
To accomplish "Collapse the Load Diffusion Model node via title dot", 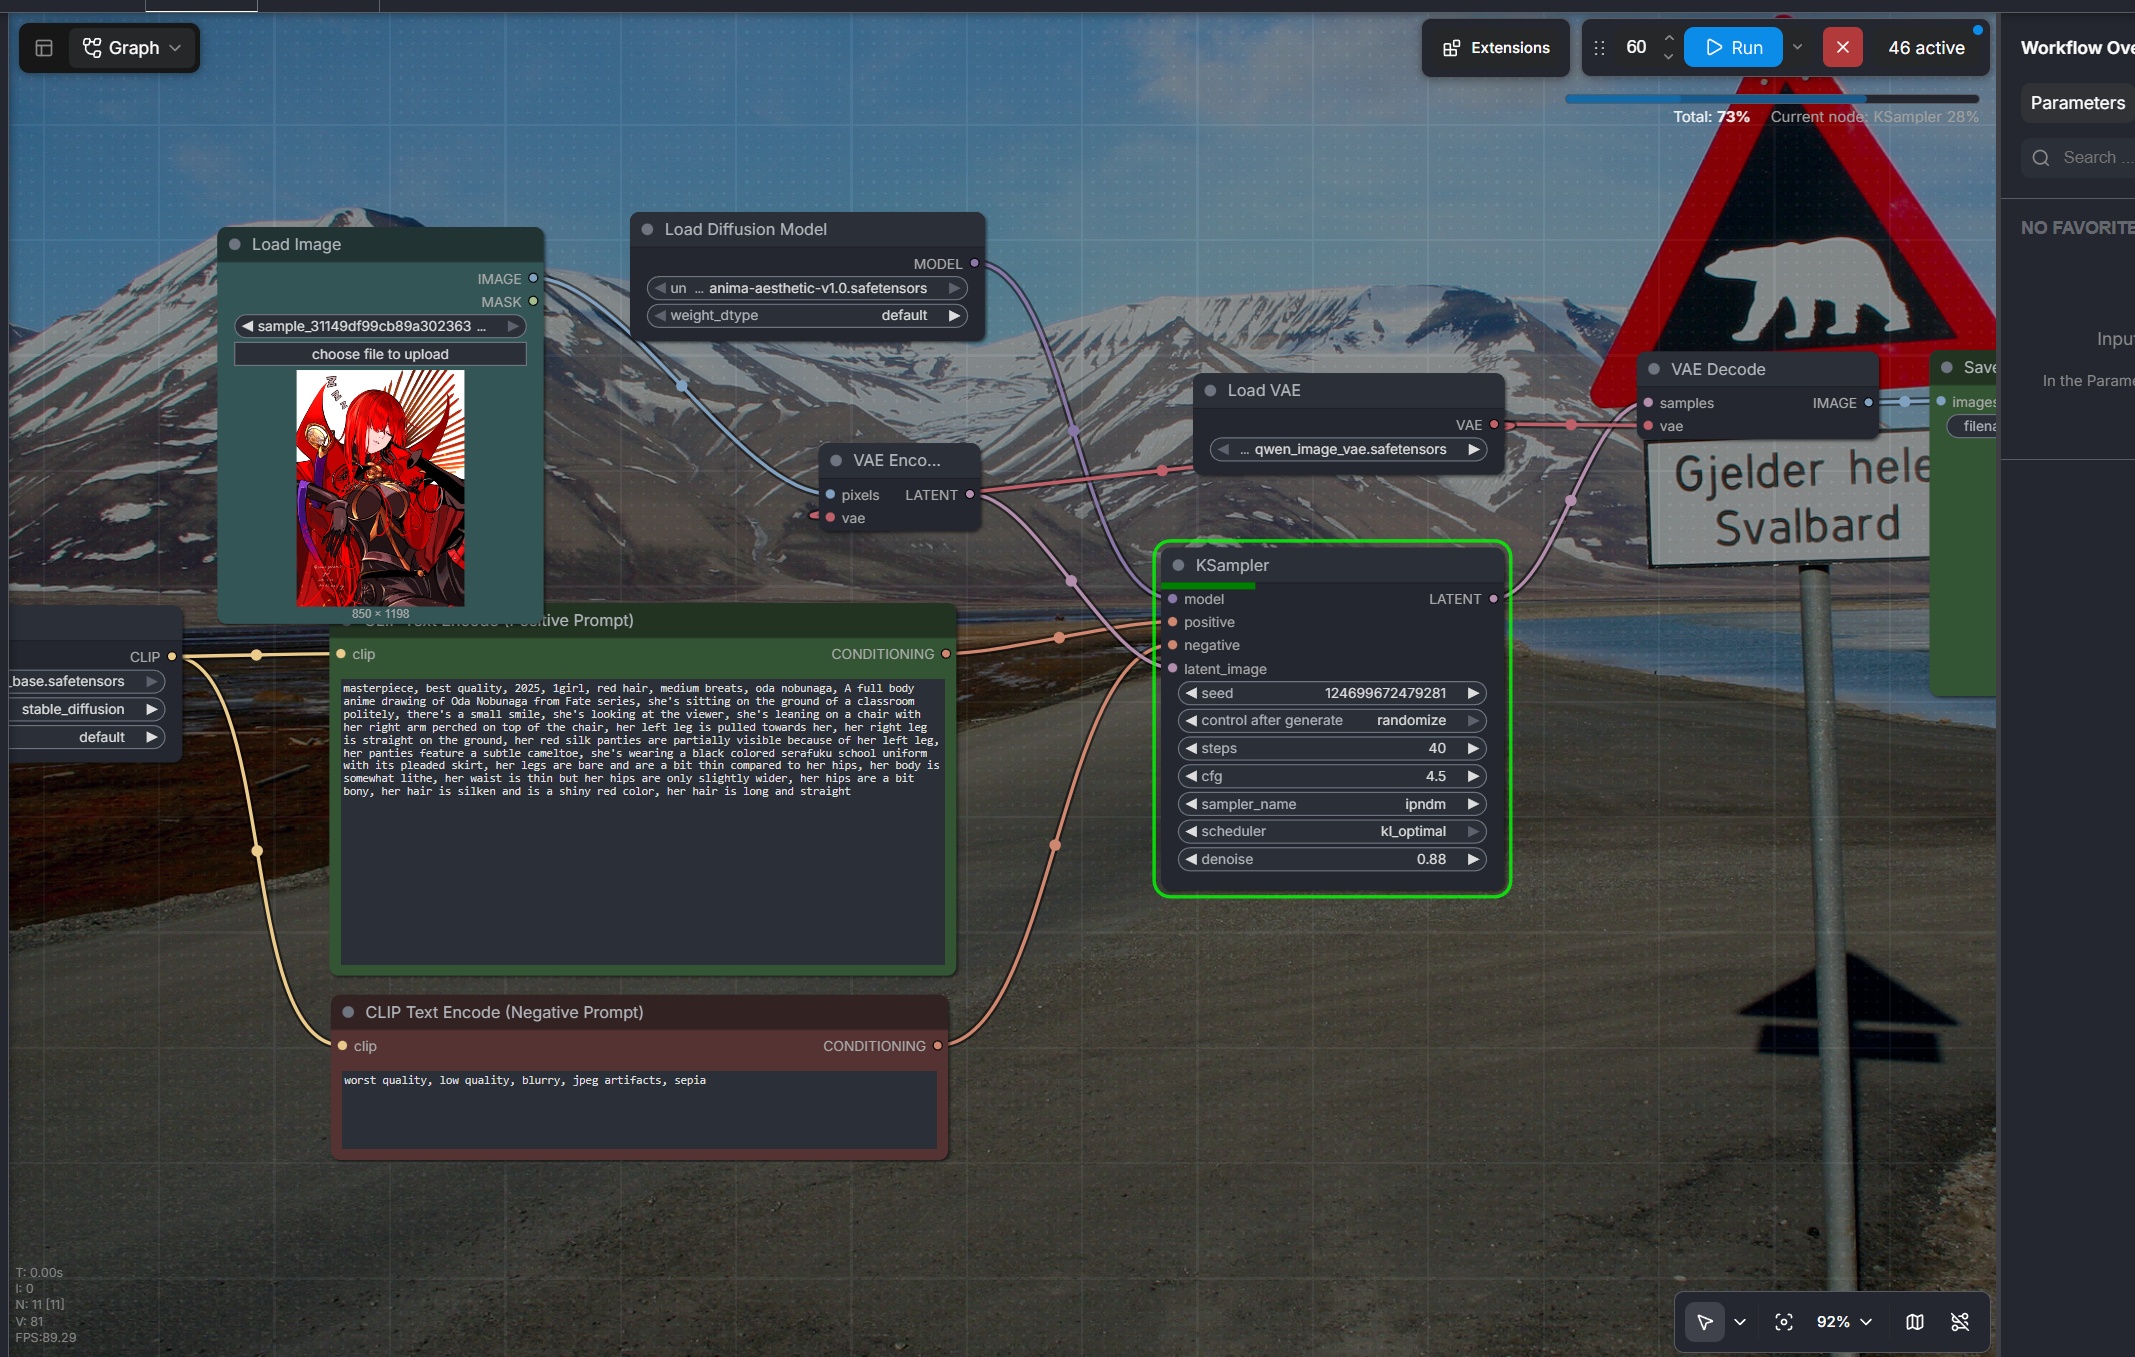I will [x=647, y=229].
